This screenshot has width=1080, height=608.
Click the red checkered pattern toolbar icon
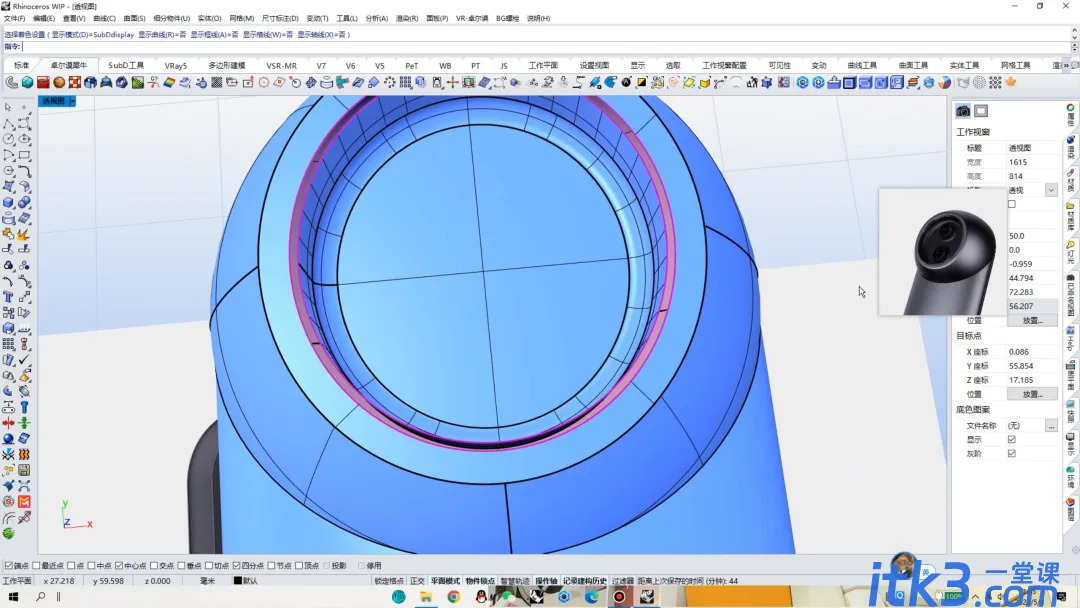[74, 83]
